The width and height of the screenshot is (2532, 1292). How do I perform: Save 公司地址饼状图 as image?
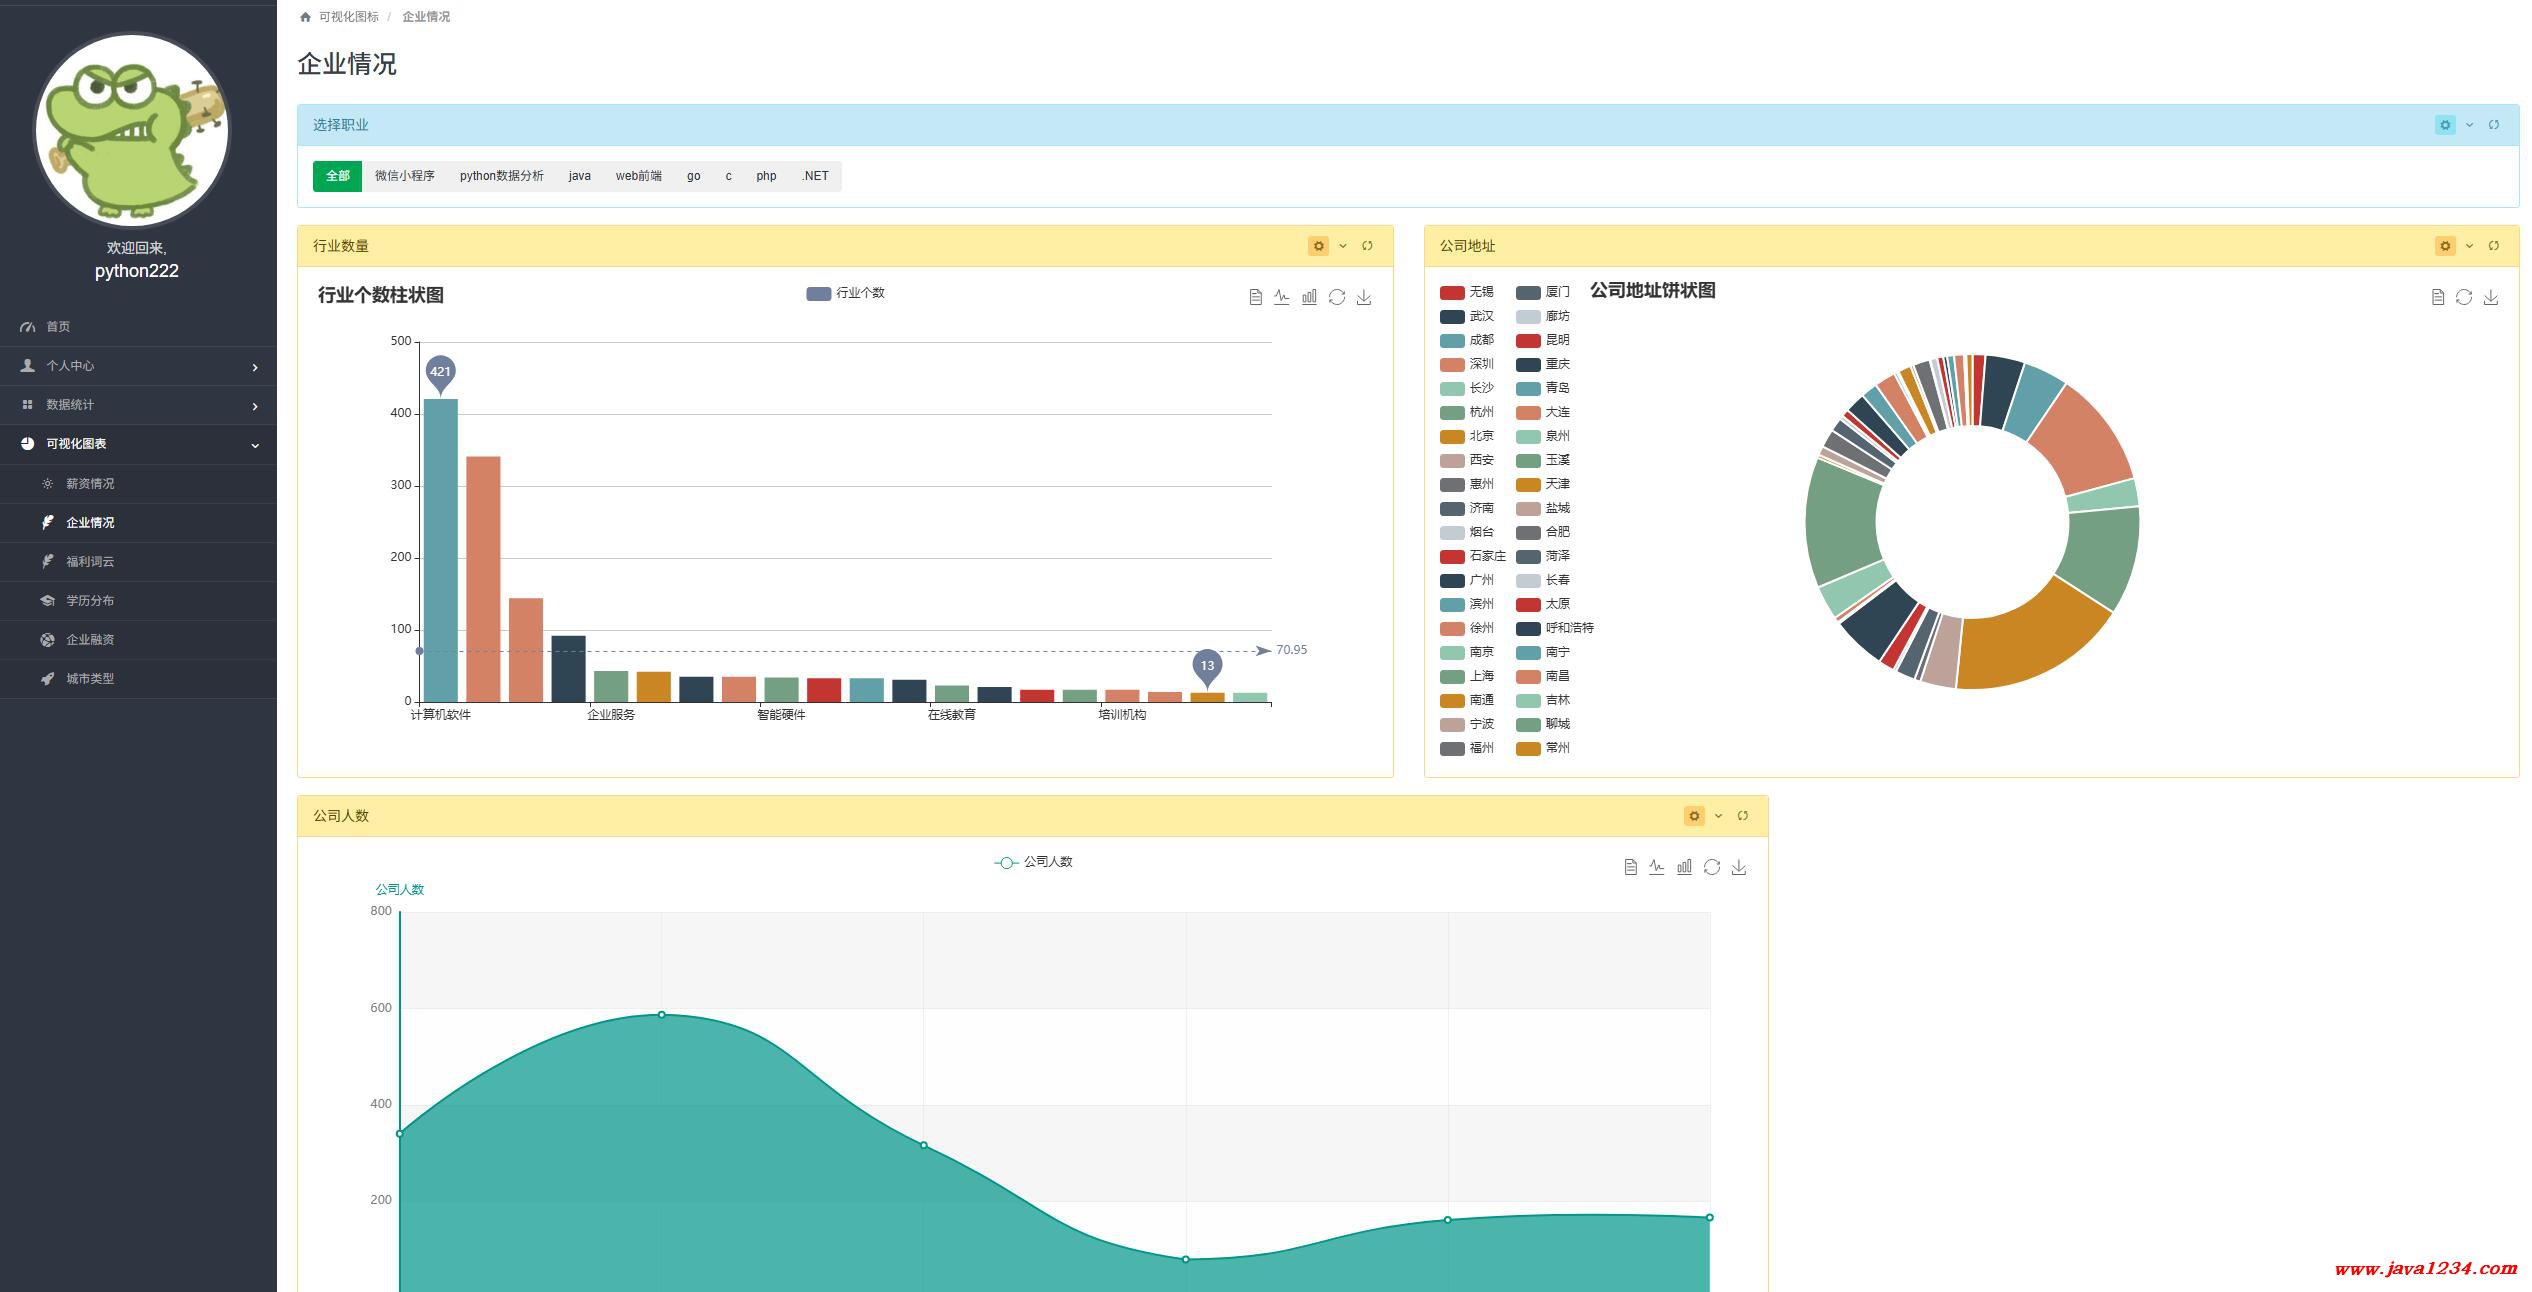tap(2491, 297)
